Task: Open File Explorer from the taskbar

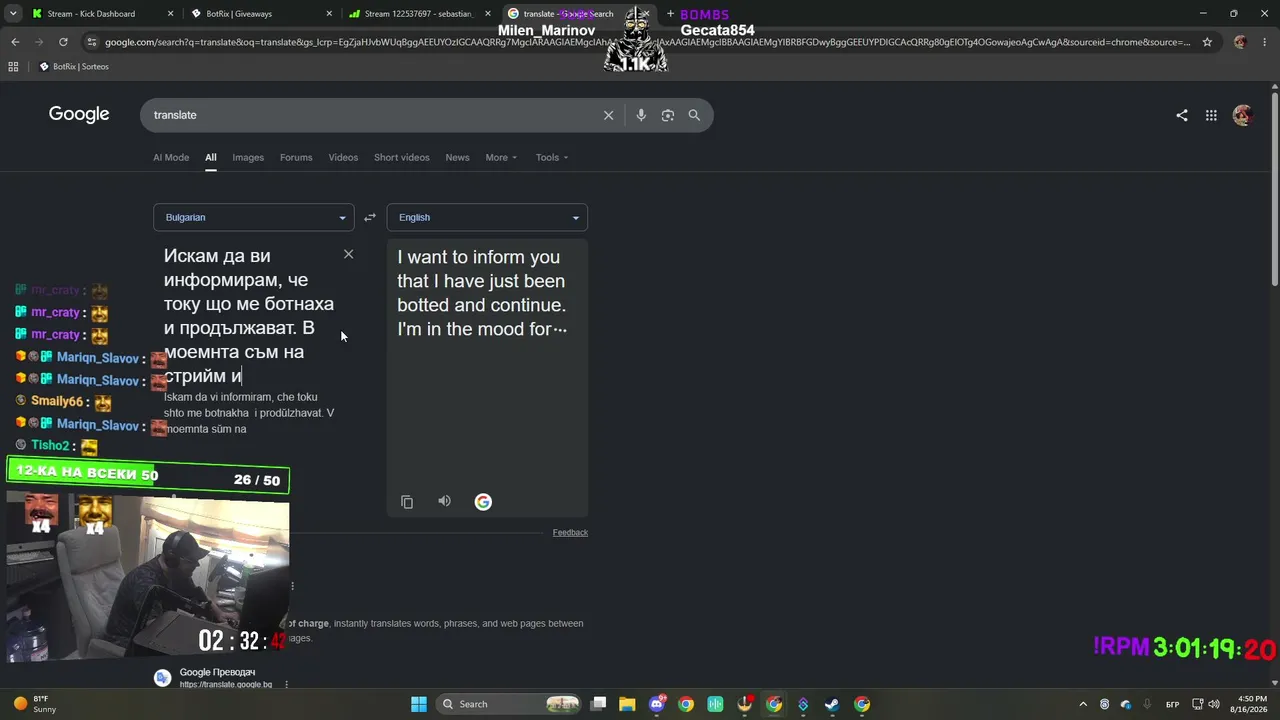Action: tap(627, 704)
